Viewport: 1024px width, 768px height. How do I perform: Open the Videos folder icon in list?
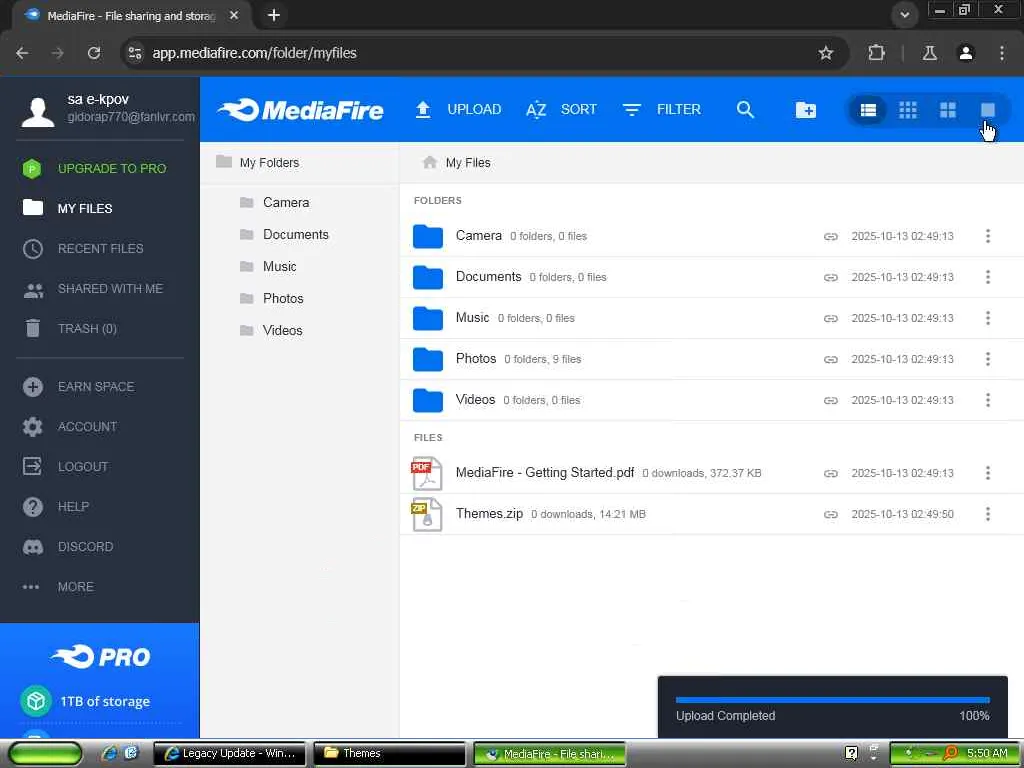[428, 400]
